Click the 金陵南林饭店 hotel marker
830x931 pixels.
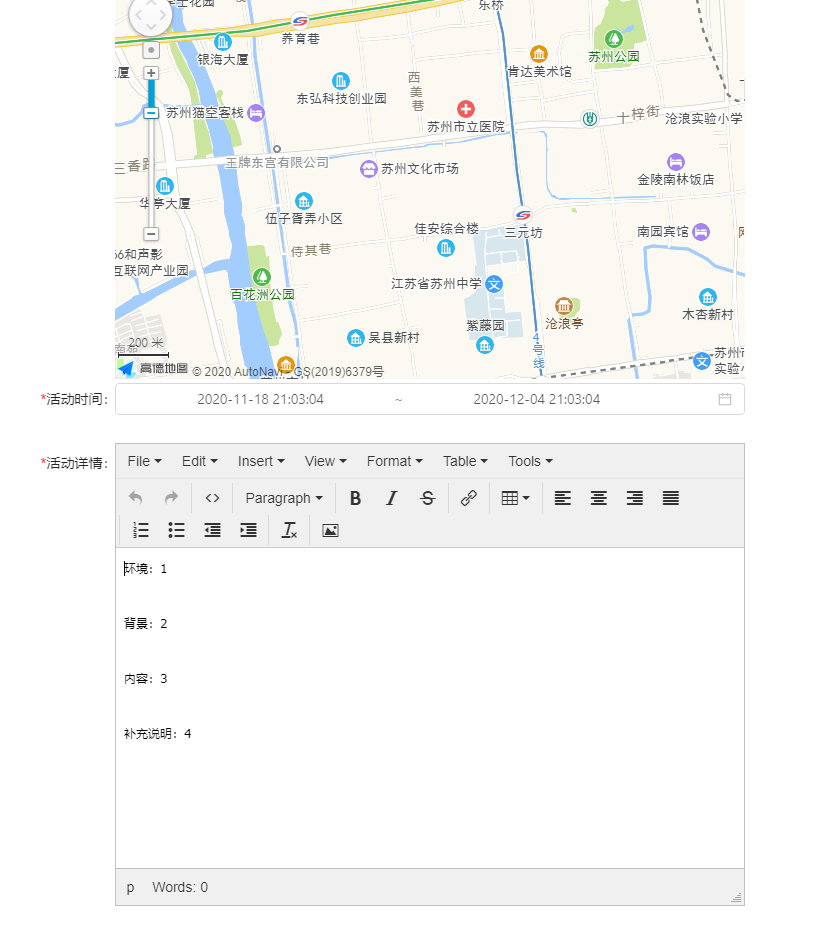[x=676, y=162]
